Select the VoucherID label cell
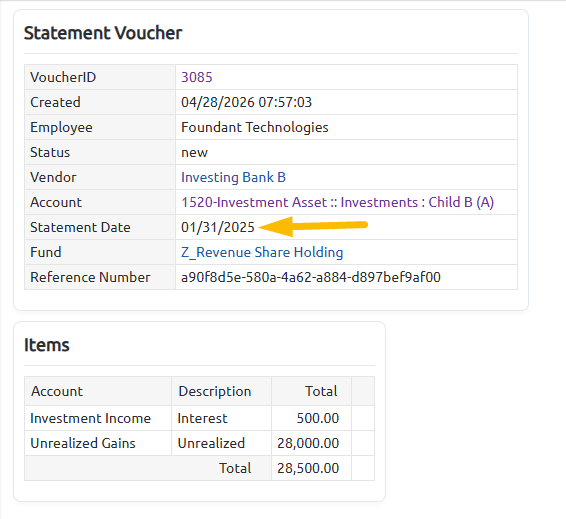 tap(100, 77)
